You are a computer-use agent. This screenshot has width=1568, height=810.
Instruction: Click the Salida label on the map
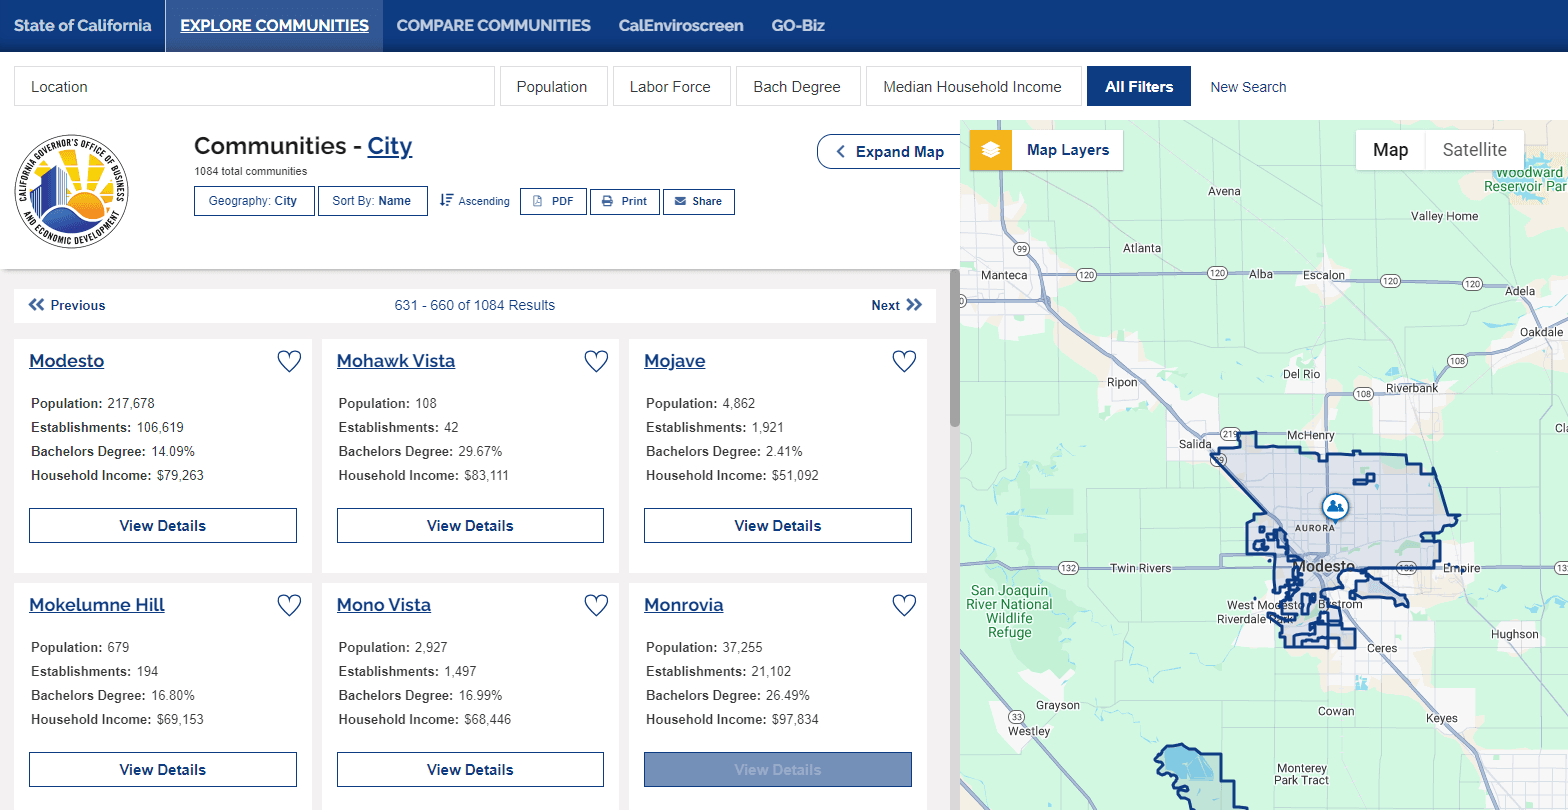pyautogui.click(x=1195, y=444)
